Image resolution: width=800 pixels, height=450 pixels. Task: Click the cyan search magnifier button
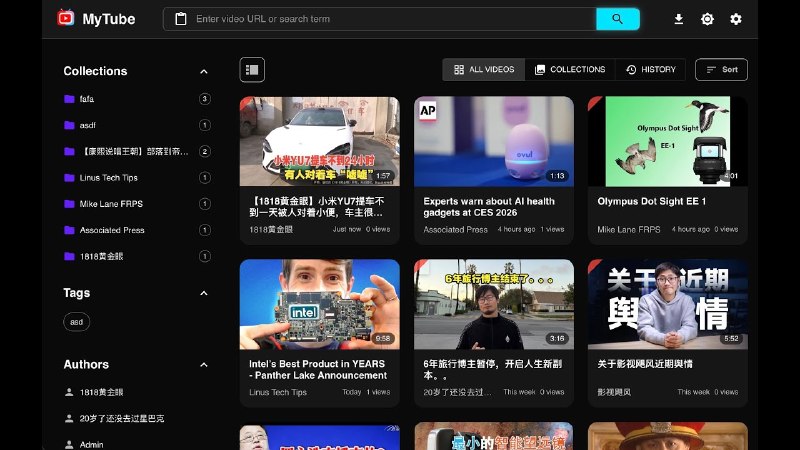[617, 19]
